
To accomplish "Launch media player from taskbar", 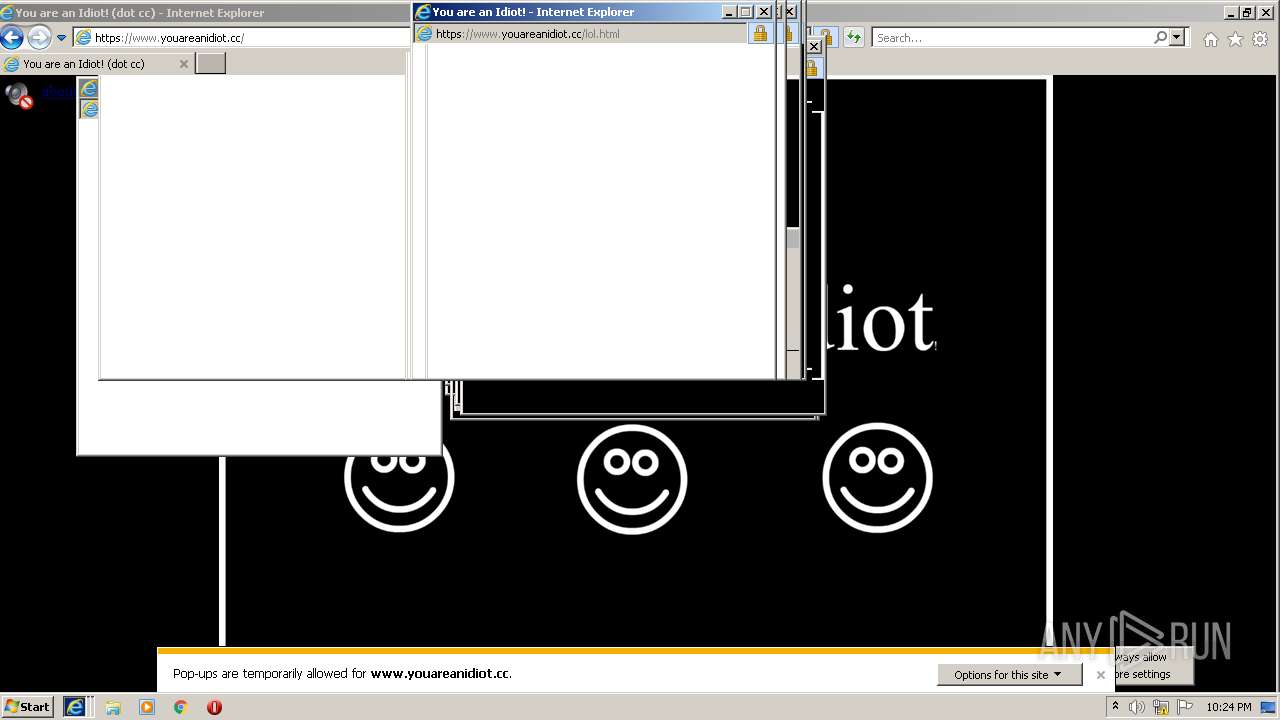I will [147, 707].
